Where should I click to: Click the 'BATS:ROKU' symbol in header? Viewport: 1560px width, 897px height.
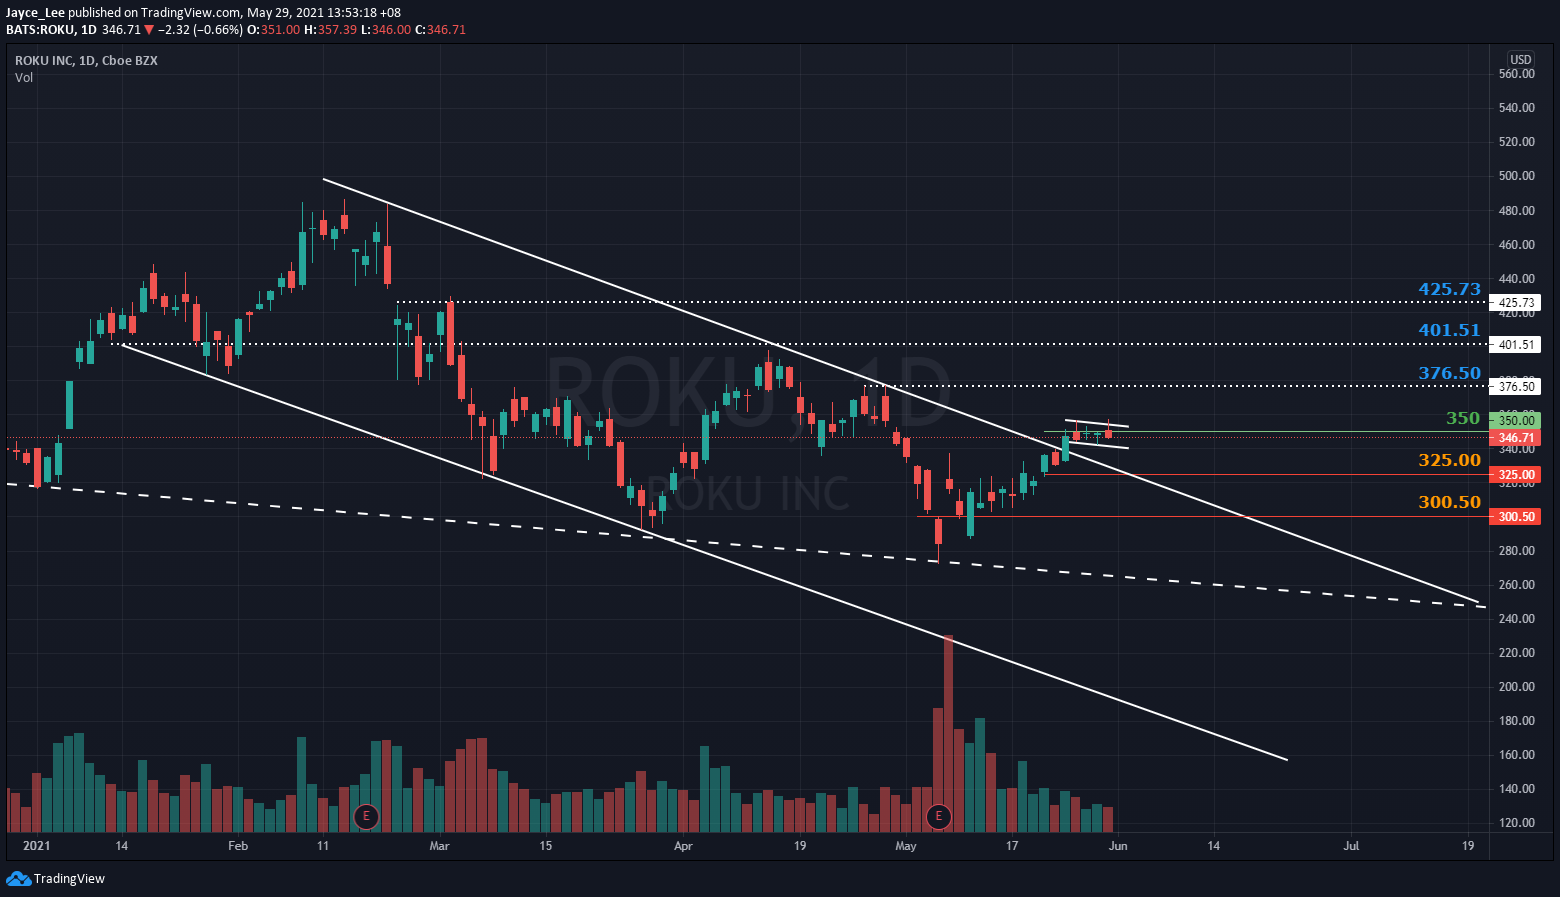click(40, 30)
